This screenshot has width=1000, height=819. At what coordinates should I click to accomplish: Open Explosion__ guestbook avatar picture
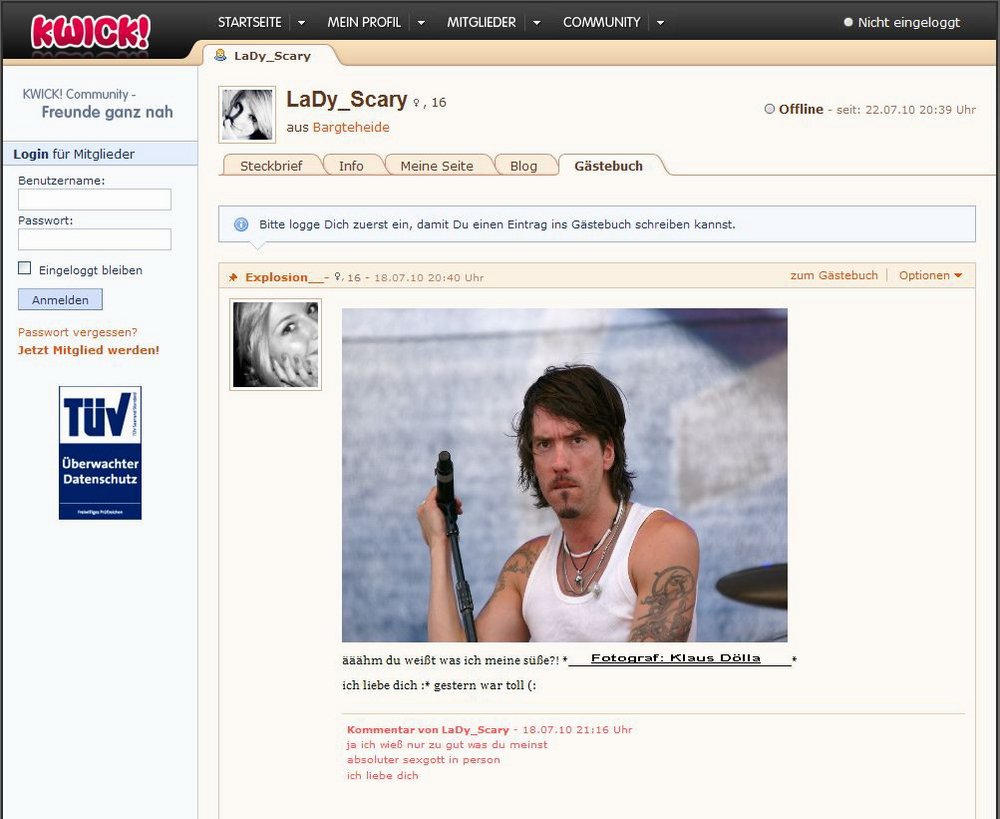(275, 344)
